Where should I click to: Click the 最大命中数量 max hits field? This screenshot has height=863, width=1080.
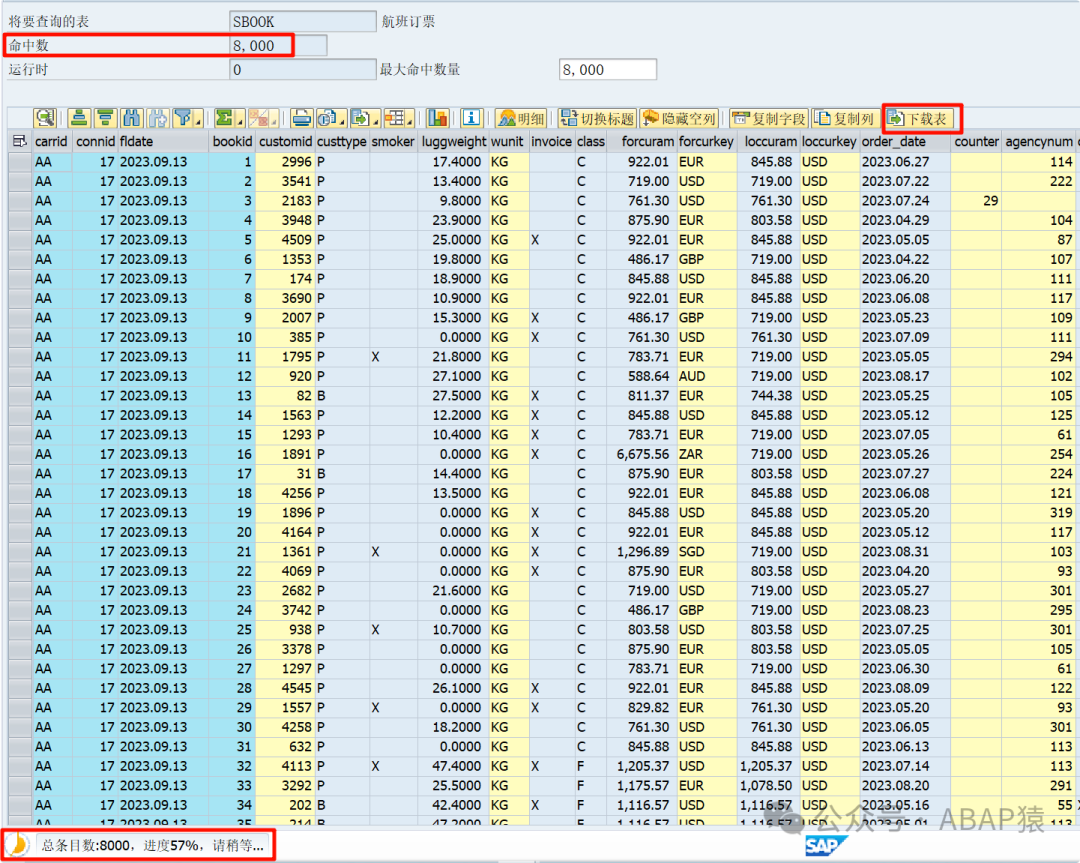click(608, 70)
